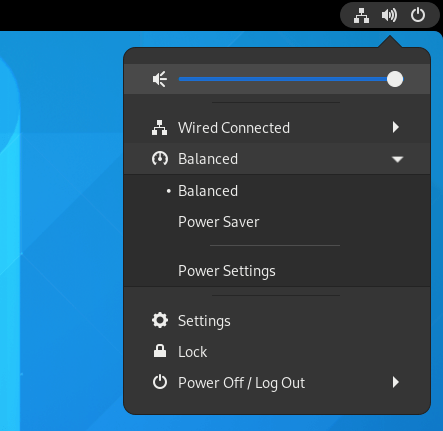443x431 pixels.
Task: Collapse the Balanced power mode section arrow
Action: [x=397, y=159]
